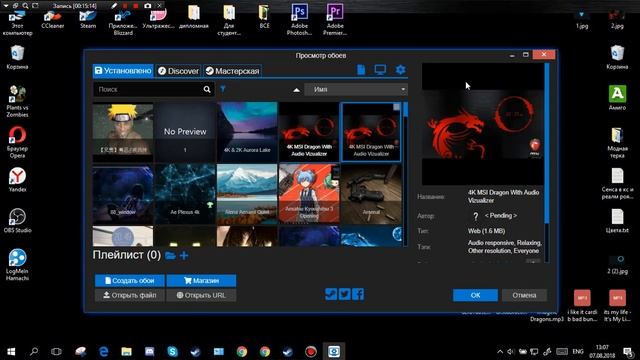Tick the checkbox on selected MSI Dragon thumbnail
640x360 pixels.
[396, 107]
